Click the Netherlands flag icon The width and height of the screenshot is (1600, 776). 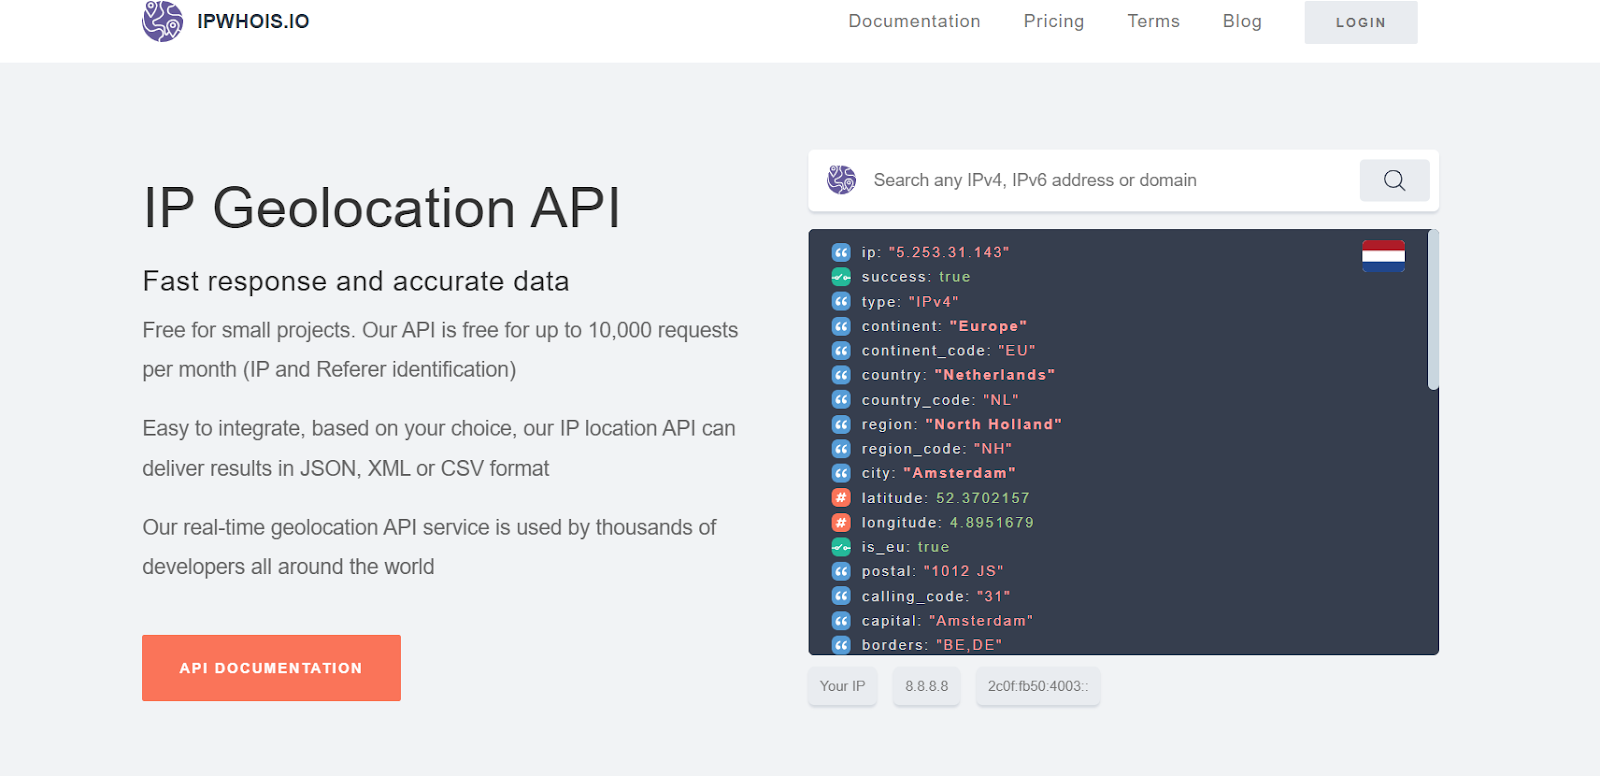click(1383, 256)
